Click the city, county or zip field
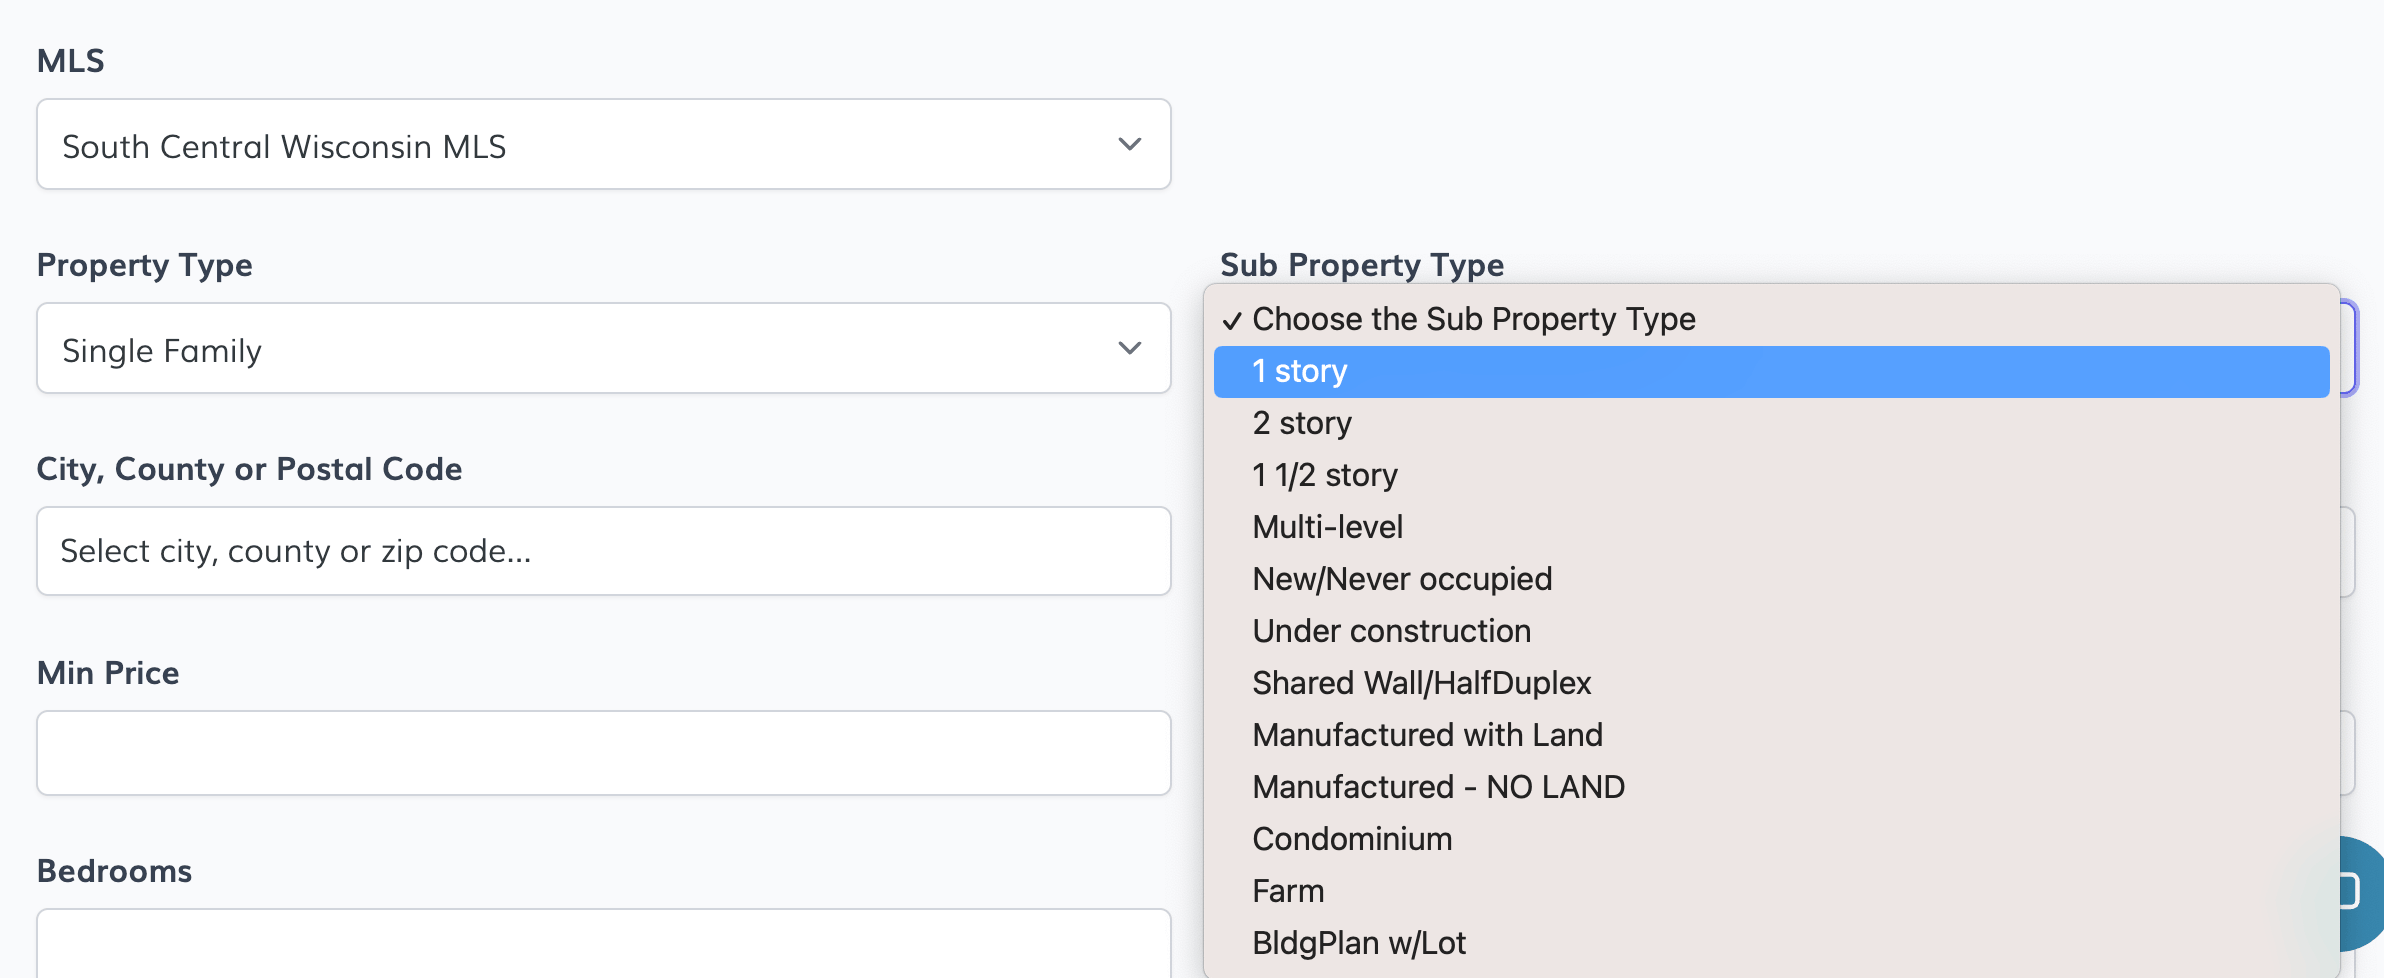Screen dimensions: 2384x978 [603, 552]
